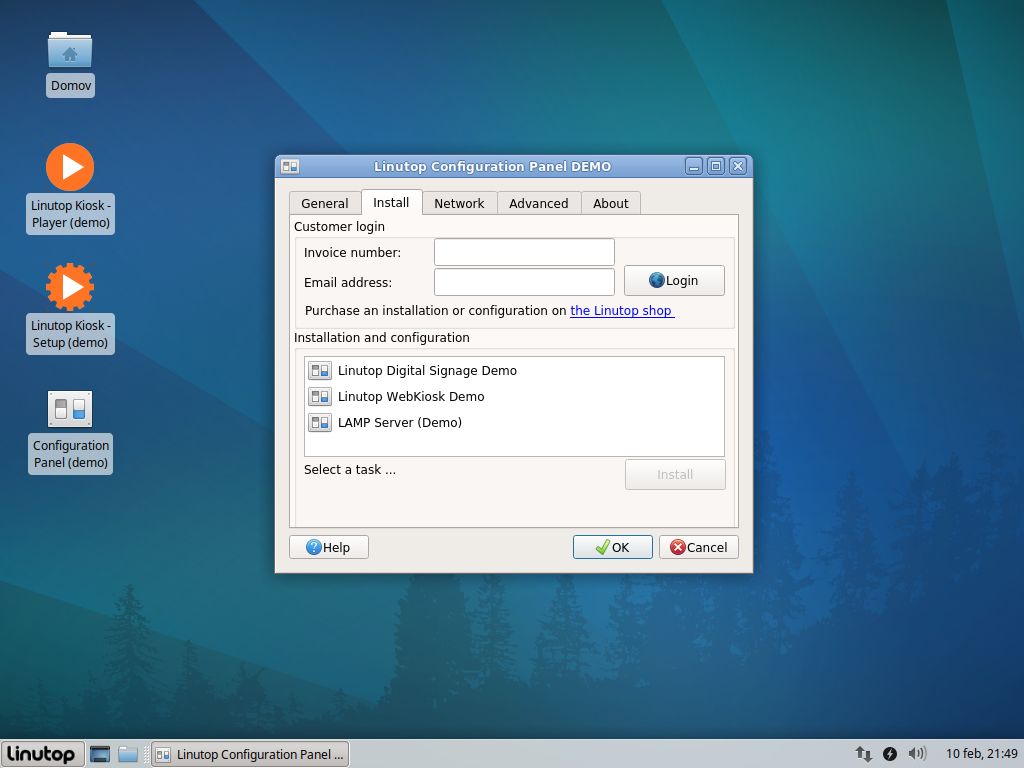Screen dimensions: 1024x768
Task: Click the 'Customer login' section label
Action: pyautogui.click(x=339, y=227)
